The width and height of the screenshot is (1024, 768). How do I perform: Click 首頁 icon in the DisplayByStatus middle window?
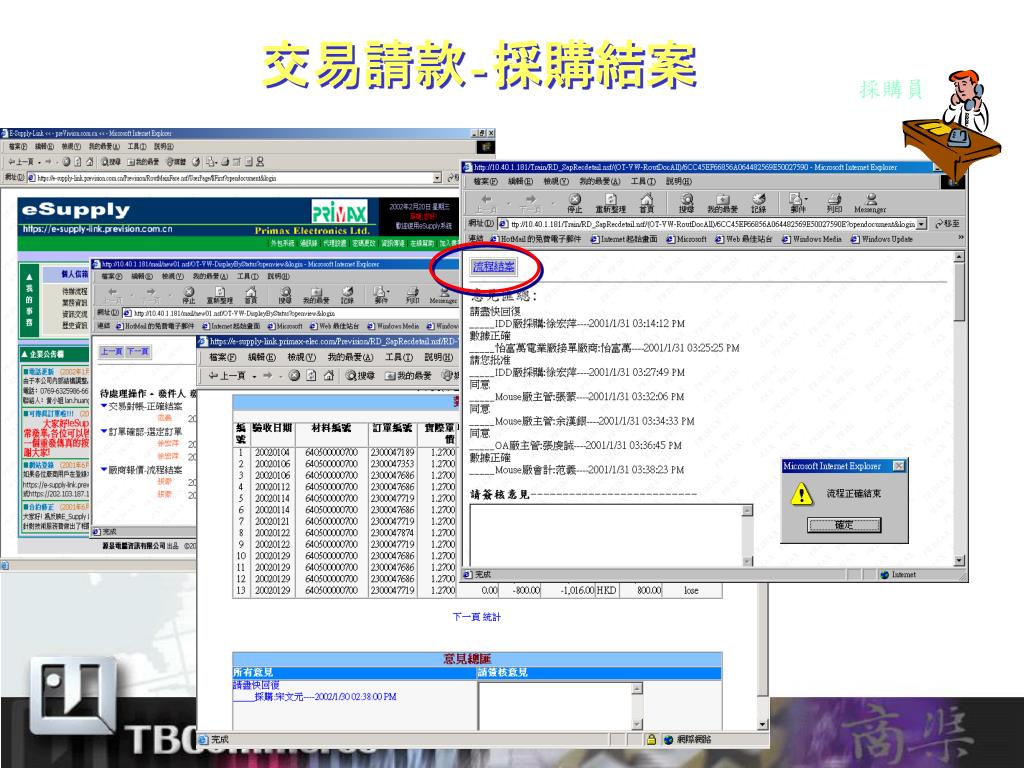pos(251,295)
